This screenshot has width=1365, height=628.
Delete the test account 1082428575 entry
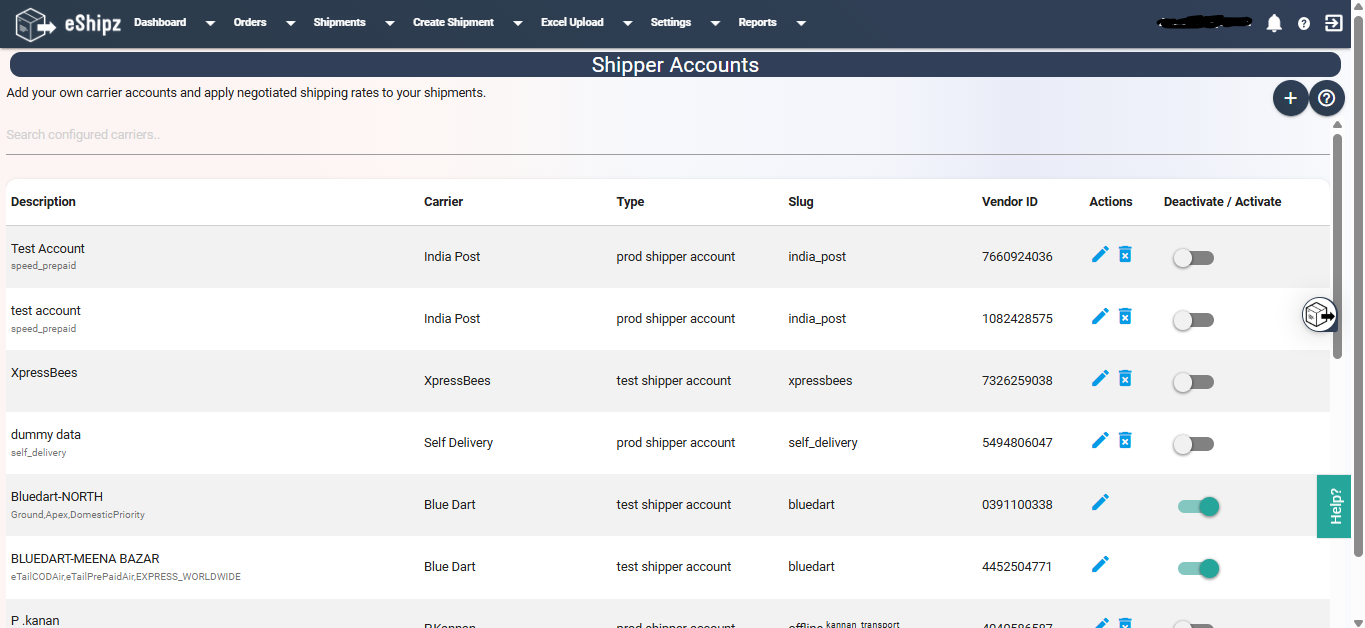click(1125, 316)
